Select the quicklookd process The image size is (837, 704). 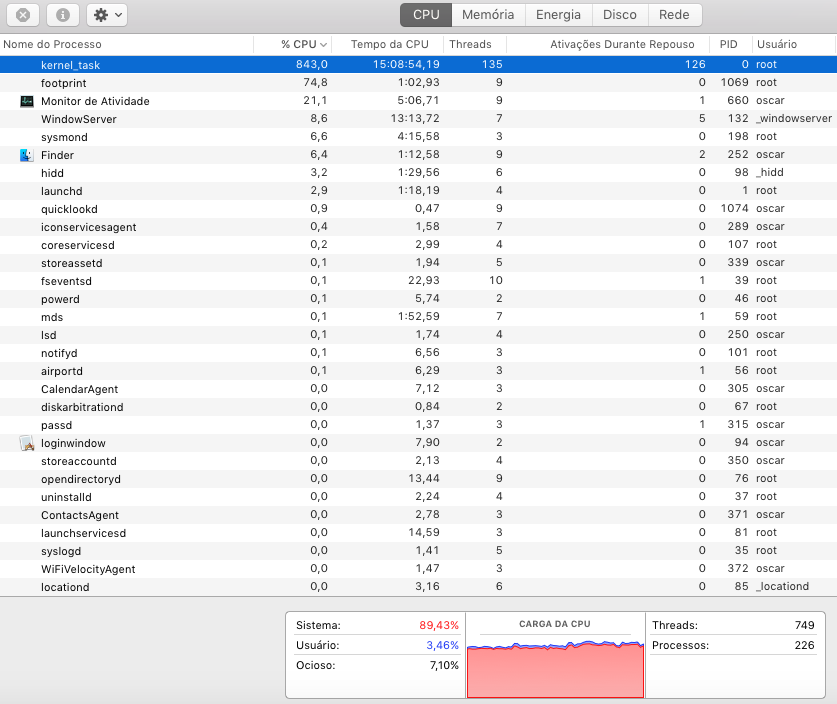(418, 209)
